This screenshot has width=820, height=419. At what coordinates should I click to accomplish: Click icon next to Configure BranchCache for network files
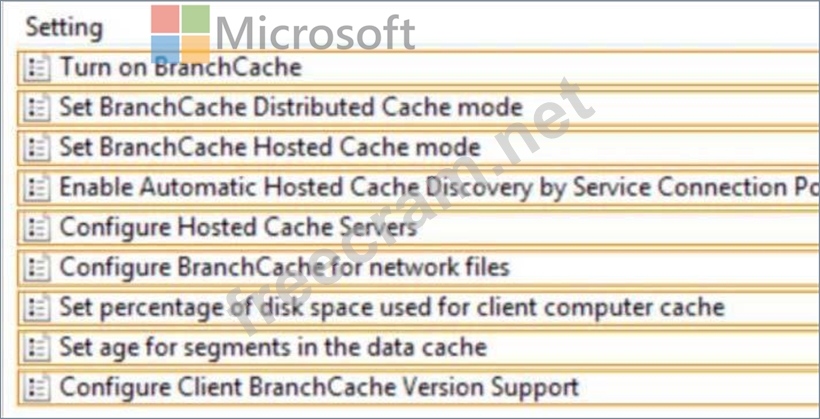pos(37,268)
